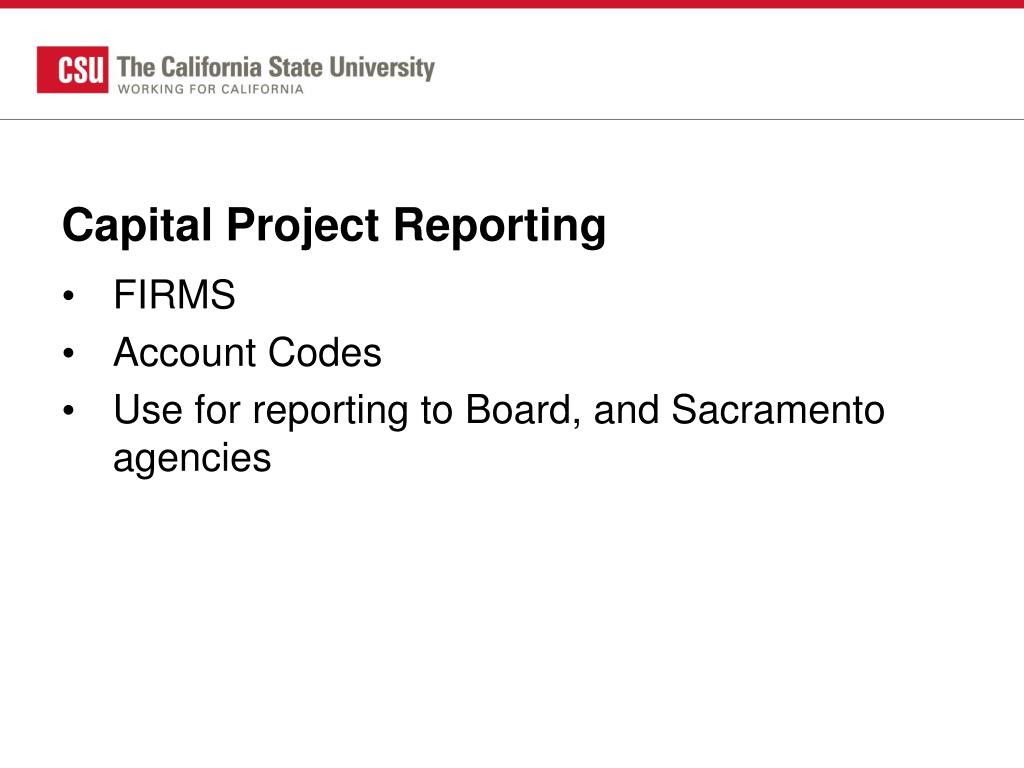
Task: Click the word "University" in the header
Action: [x=384, y=68]
